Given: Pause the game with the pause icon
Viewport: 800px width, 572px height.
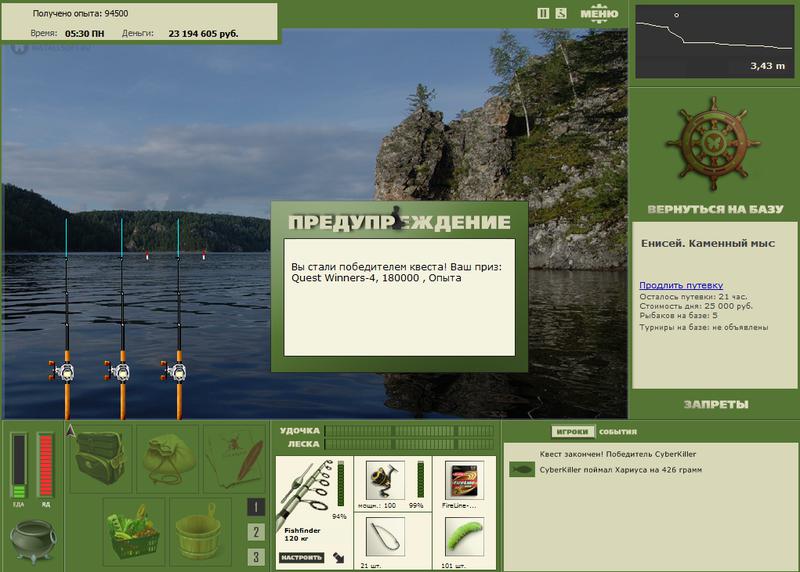Looking at the screenshot, I should click(x=543, y=13).
